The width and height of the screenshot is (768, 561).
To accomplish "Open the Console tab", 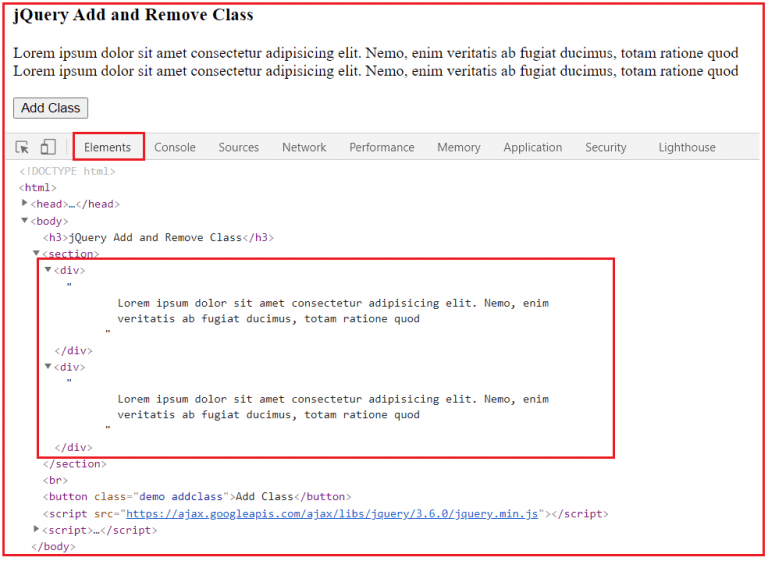I will pos(175,147).
